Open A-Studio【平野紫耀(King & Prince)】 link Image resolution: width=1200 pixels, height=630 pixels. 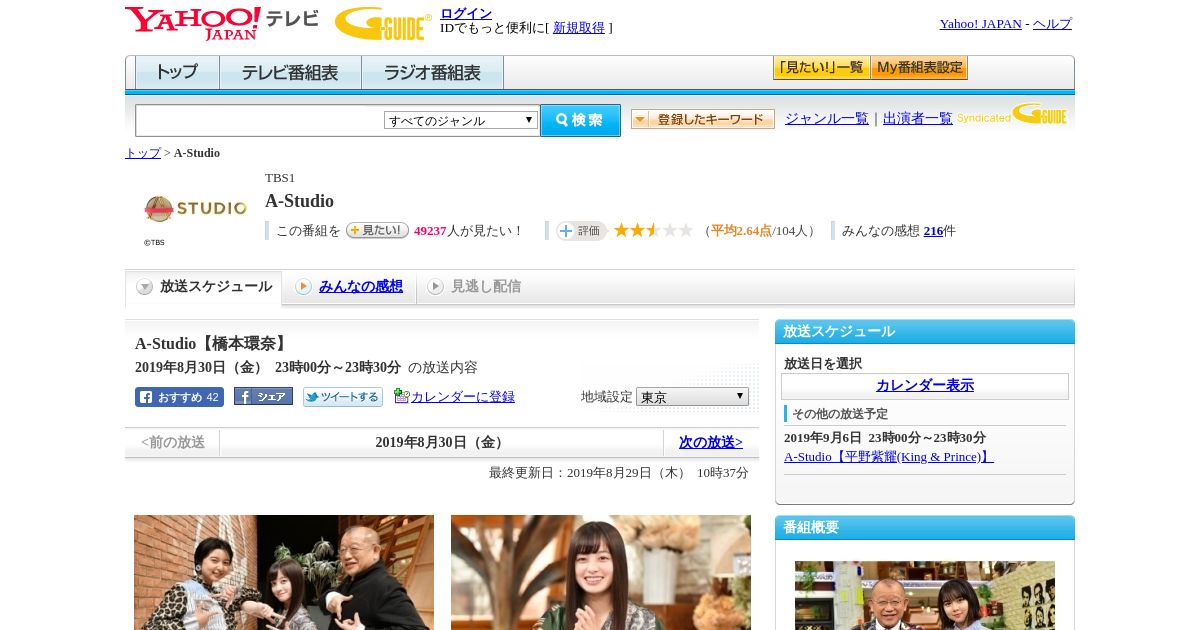tap(889, 457)
